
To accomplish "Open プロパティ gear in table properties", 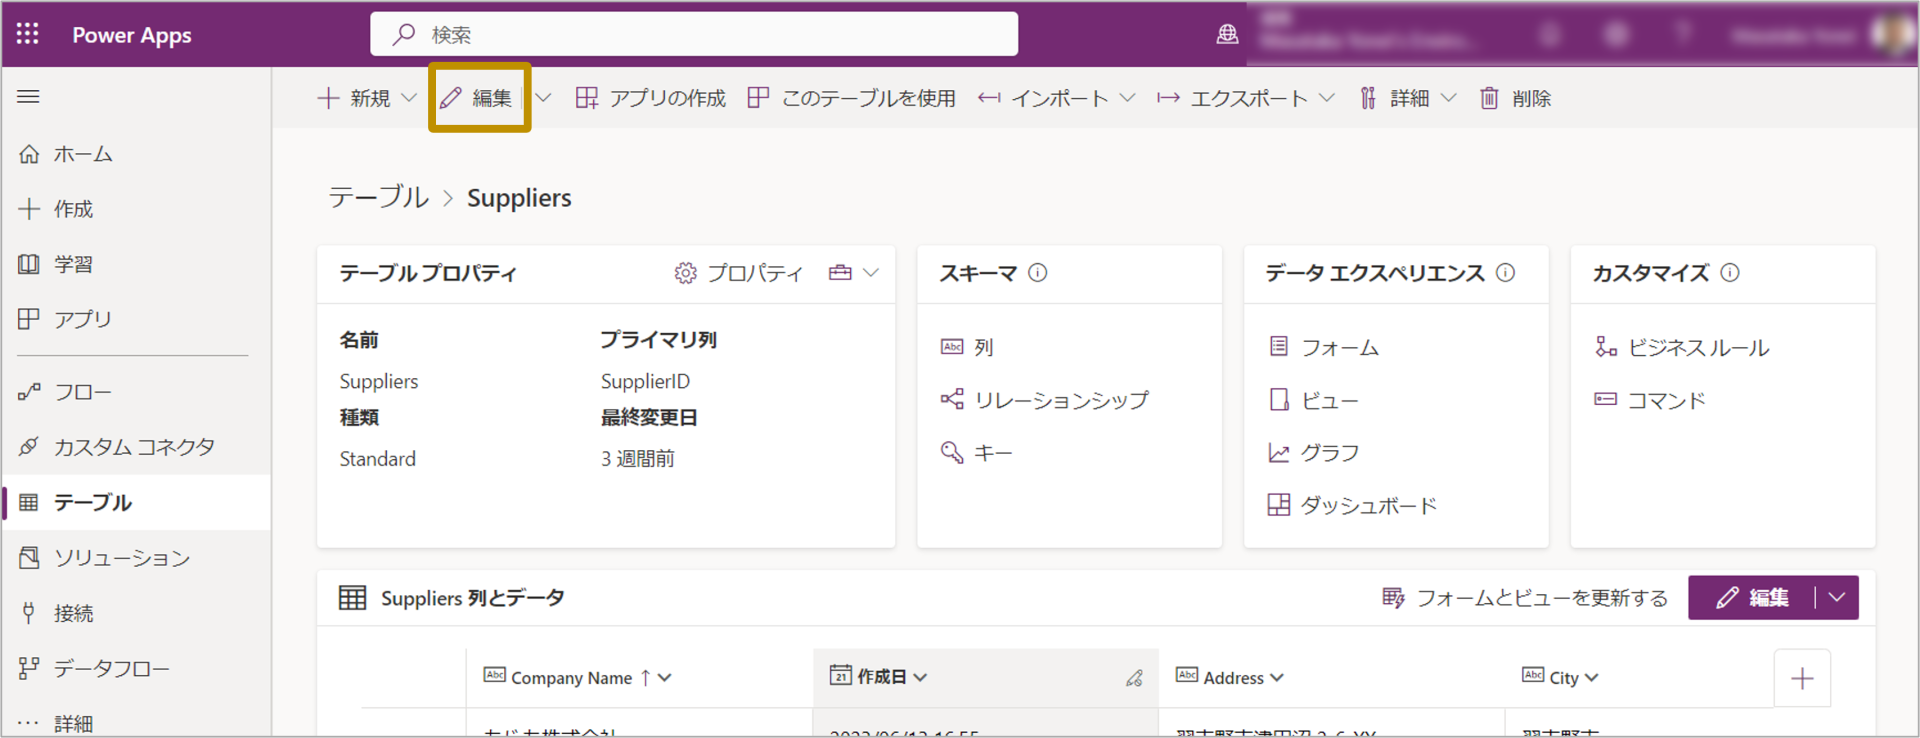I will click(x=739, y=273).
